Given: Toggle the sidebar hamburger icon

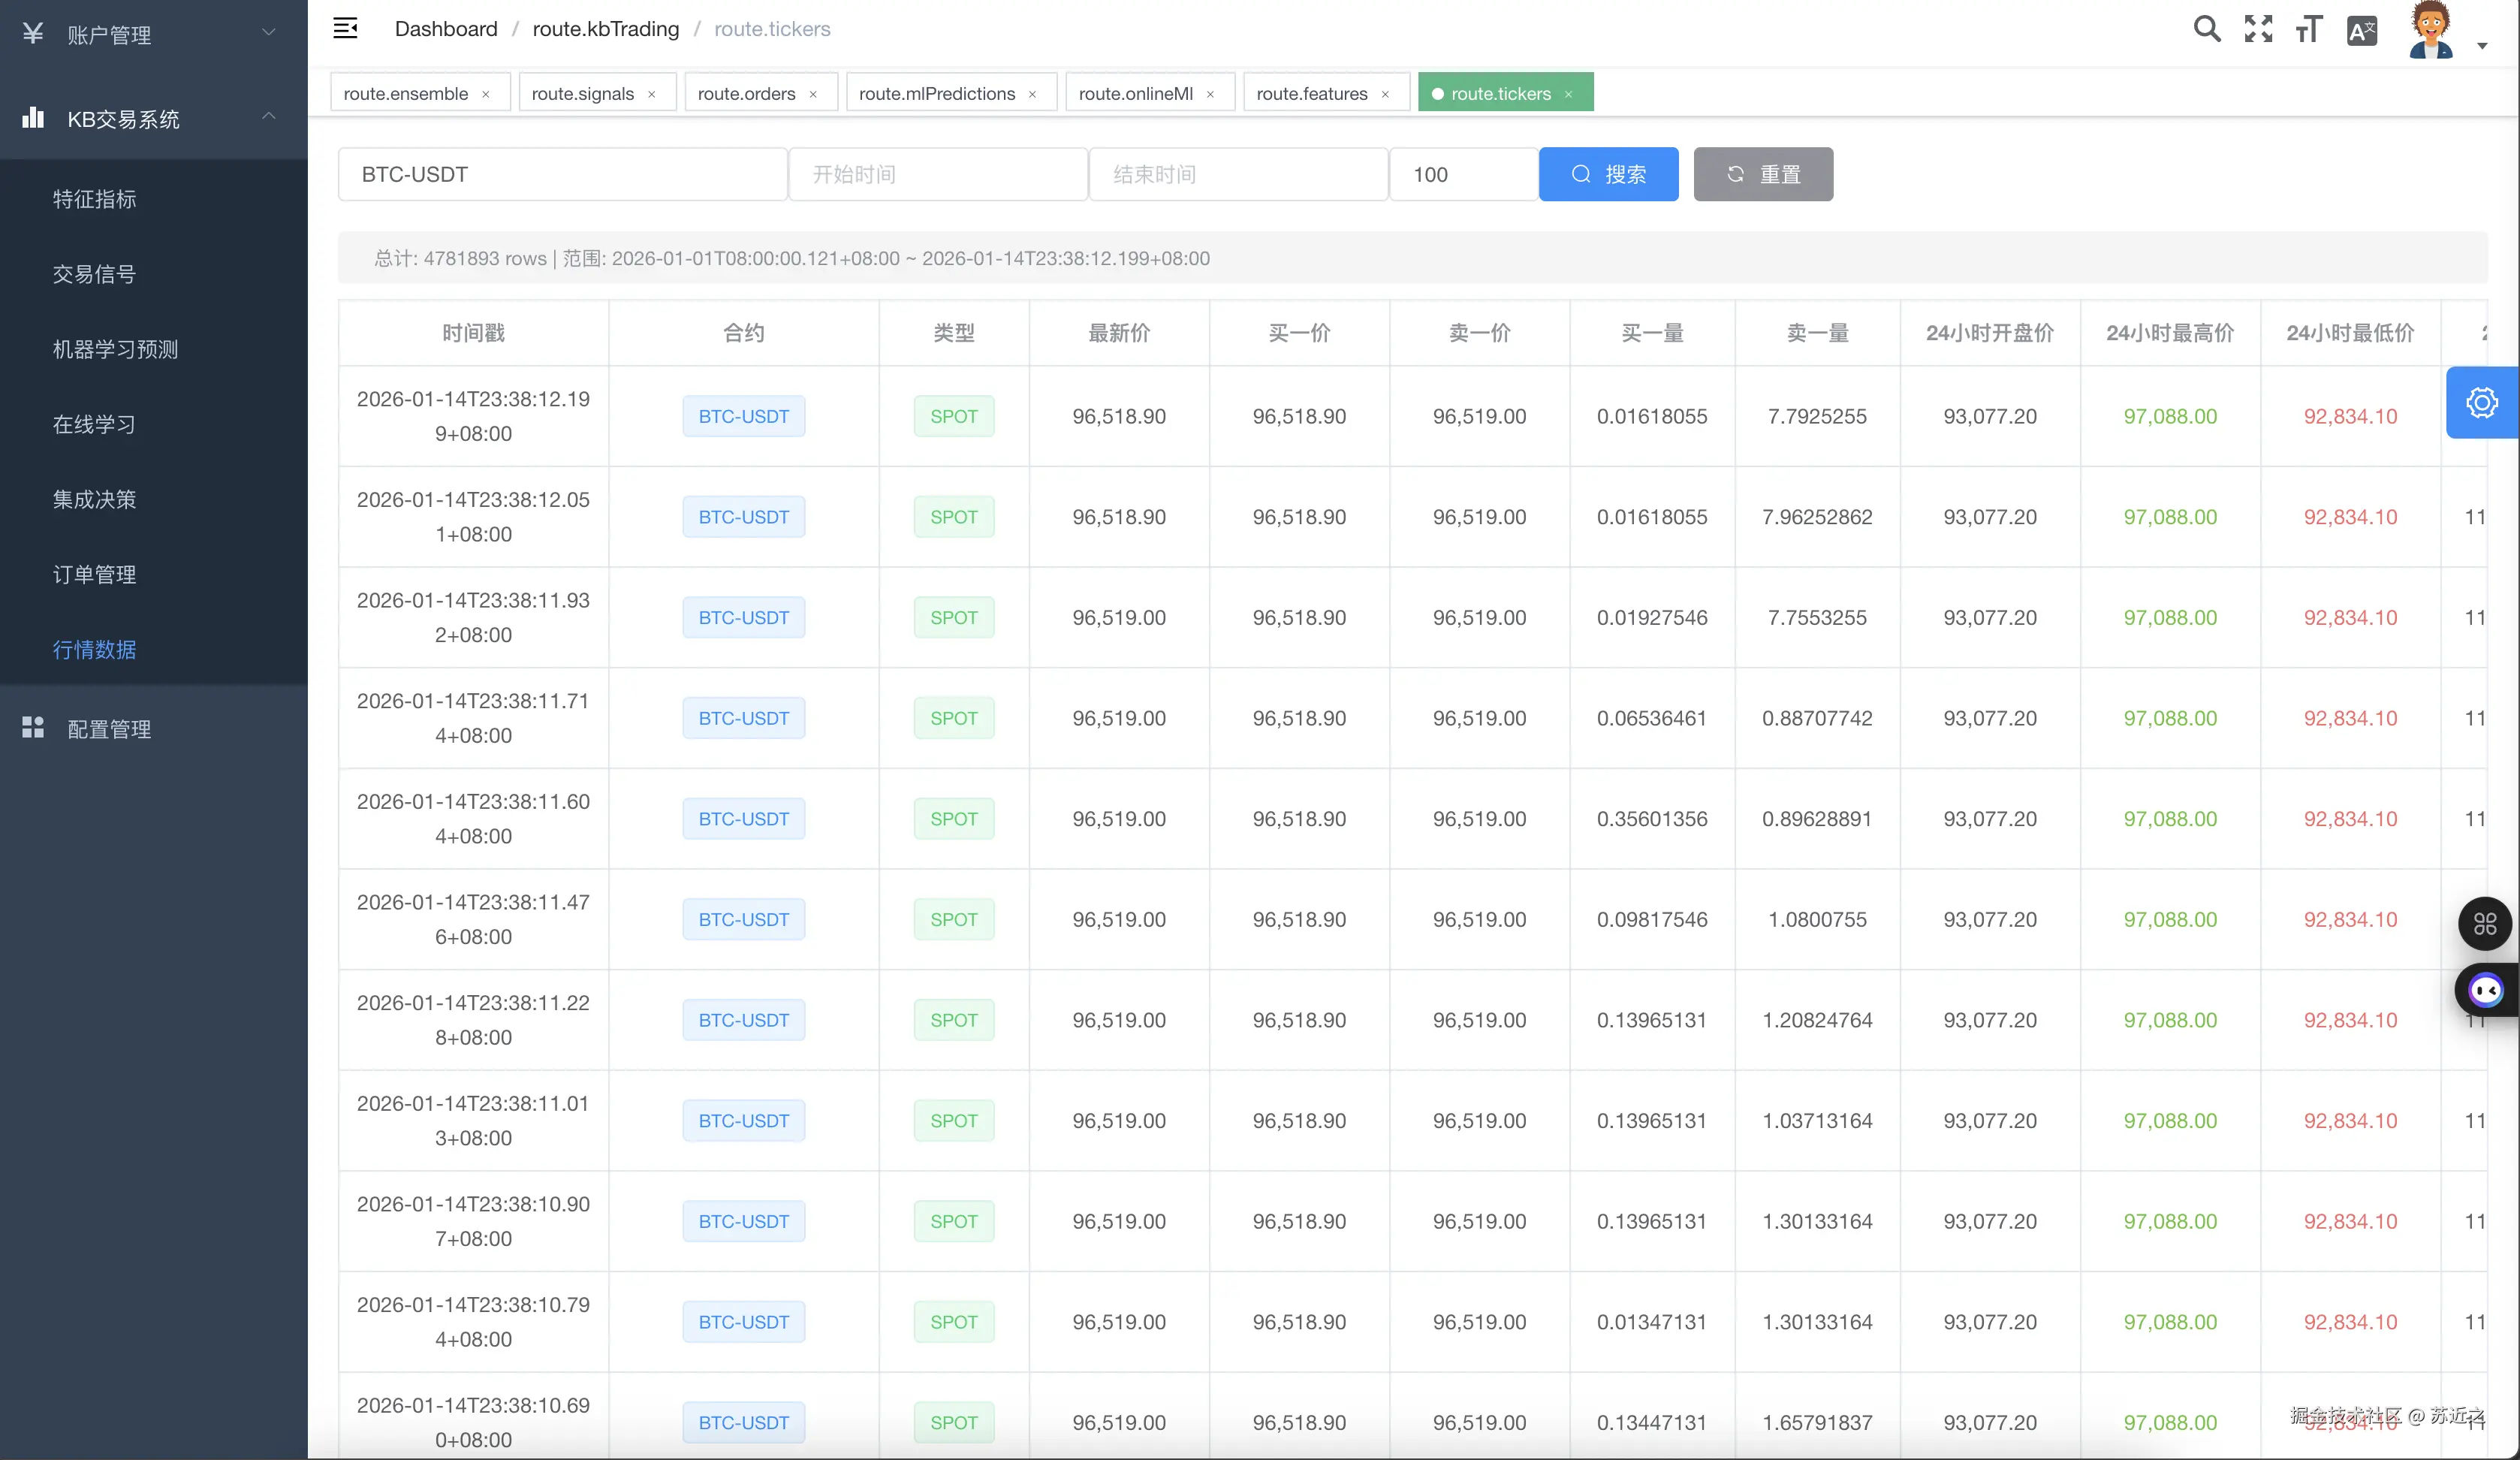Looking at the screenshot, I should [x=345, y=28].
